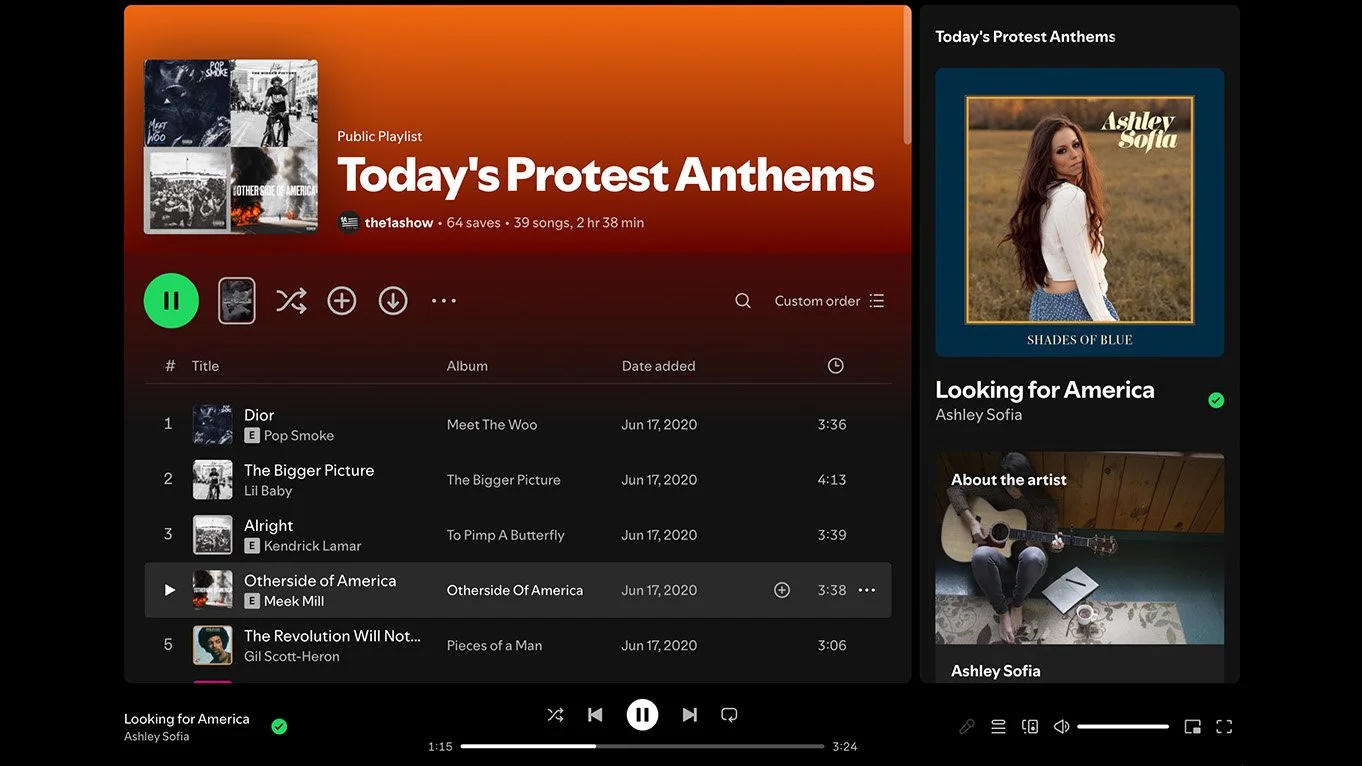Viewport: 1362px width, 766px height.
Task: Toggle shuffle in the playlist header
Action: [x=291, y=301]
